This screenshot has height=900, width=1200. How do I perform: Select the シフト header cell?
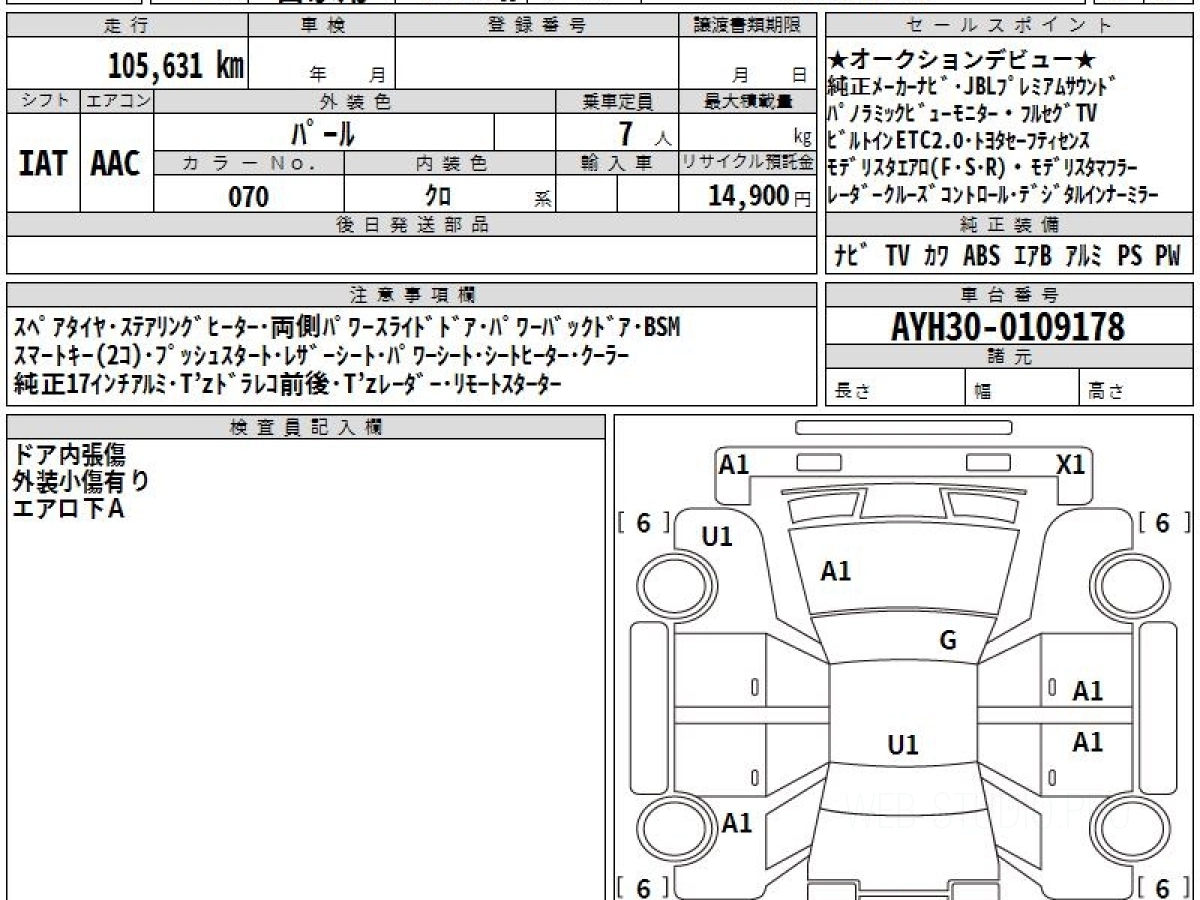[43, 101]
